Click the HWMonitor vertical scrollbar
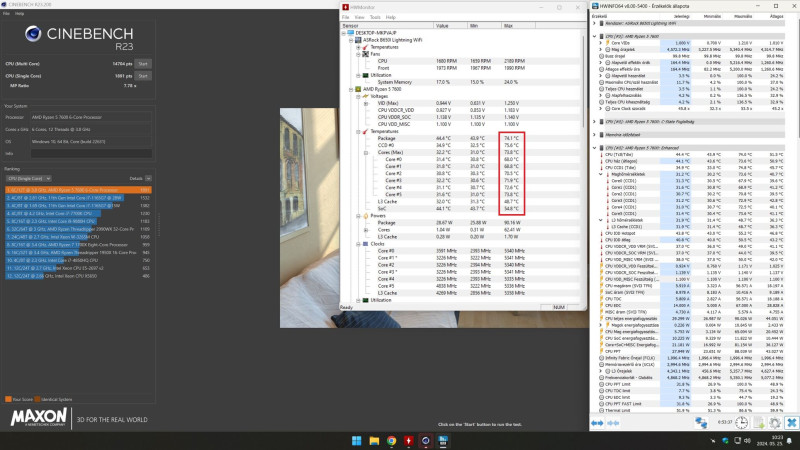 (x=584, y=82)
